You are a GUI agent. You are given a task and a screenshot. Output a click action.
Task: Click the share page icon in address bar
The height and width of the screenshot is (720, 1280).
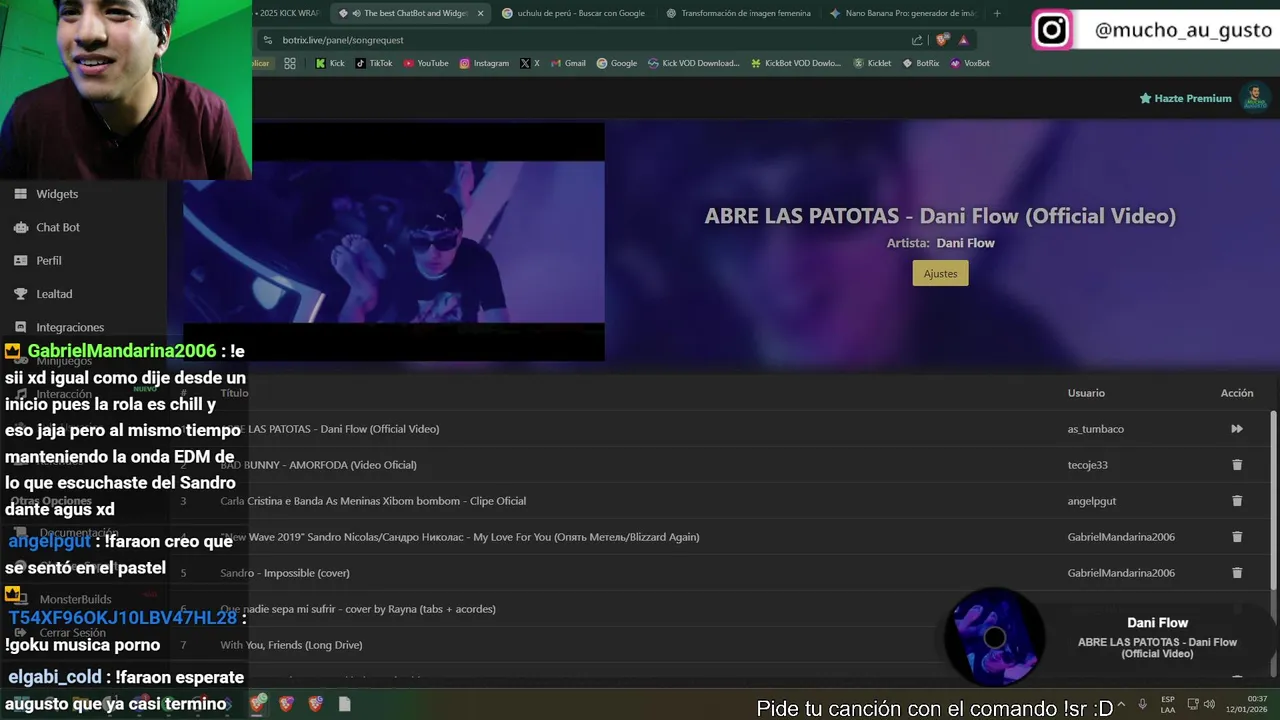917,40
